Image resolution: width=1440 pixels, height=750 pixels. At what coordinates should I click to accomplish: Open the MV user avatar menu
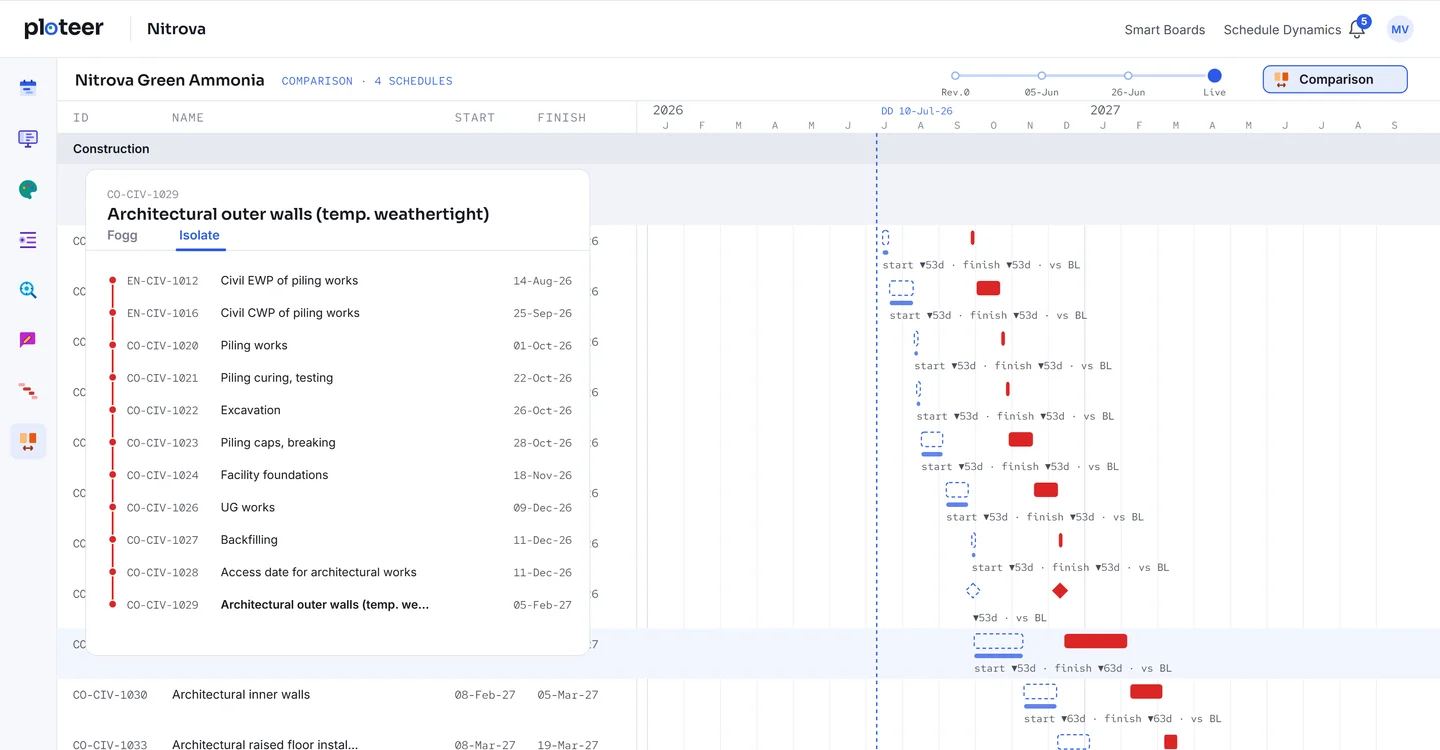tap(1400, 29)
